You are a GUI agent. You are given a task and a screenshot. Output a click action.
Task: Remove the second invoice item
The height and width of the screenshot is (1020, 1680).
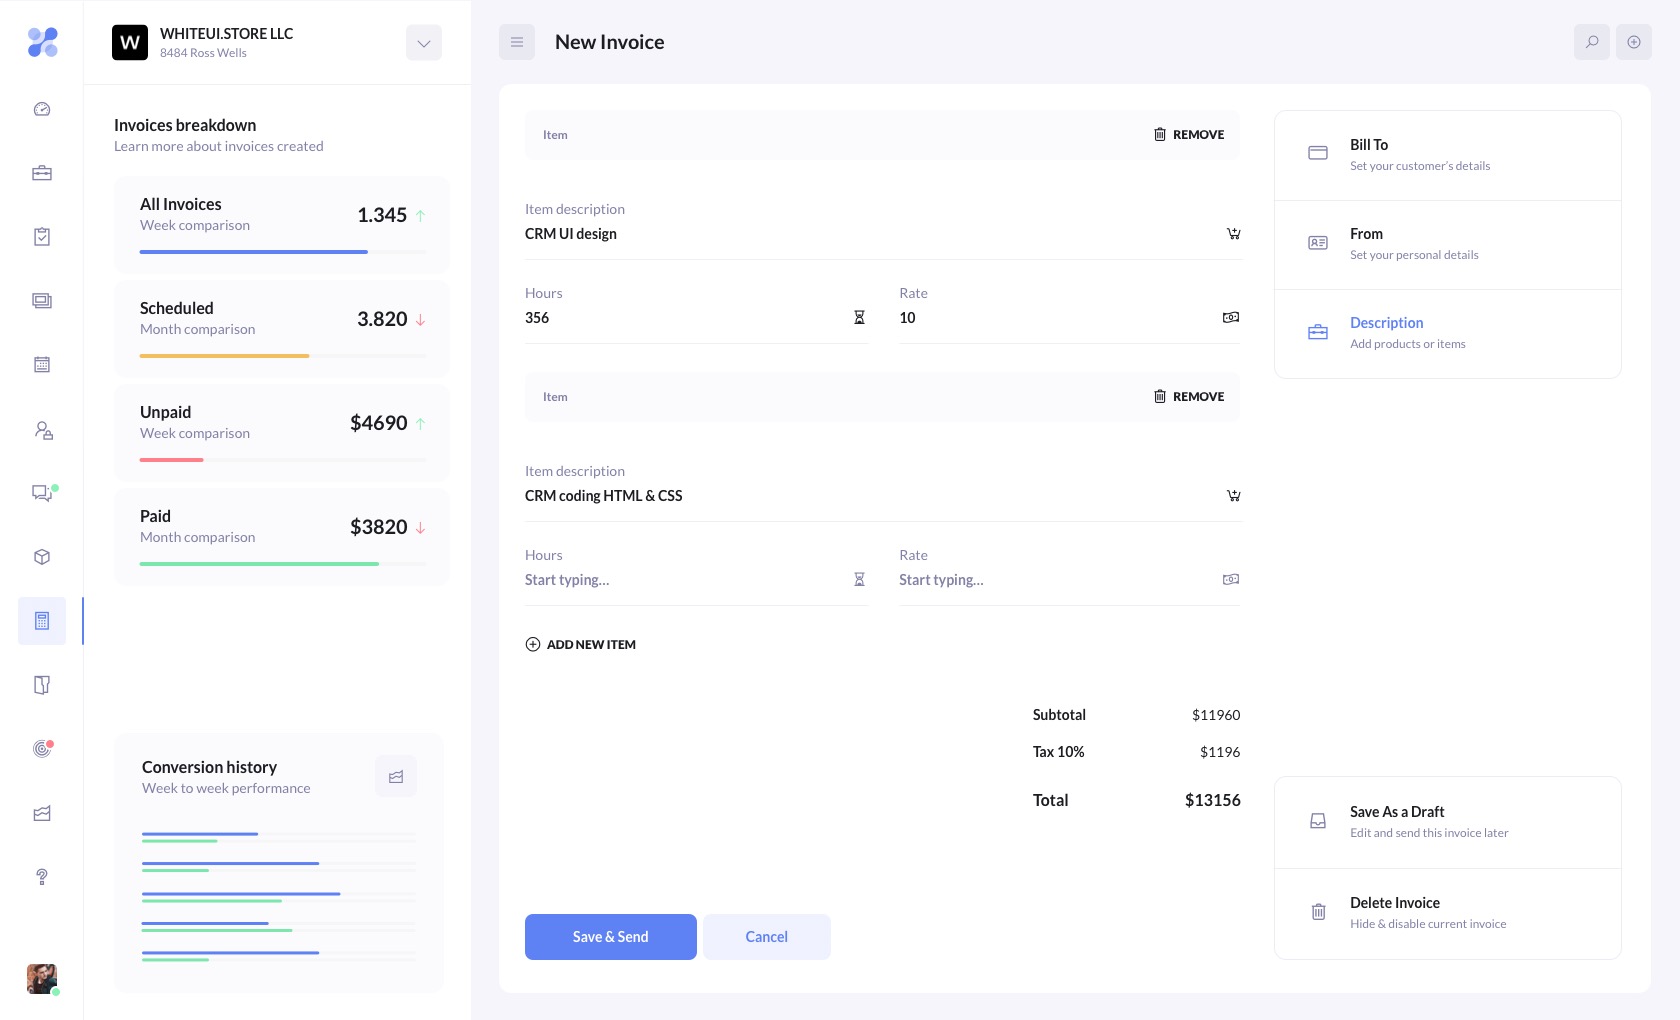(x=1189, y=397)
